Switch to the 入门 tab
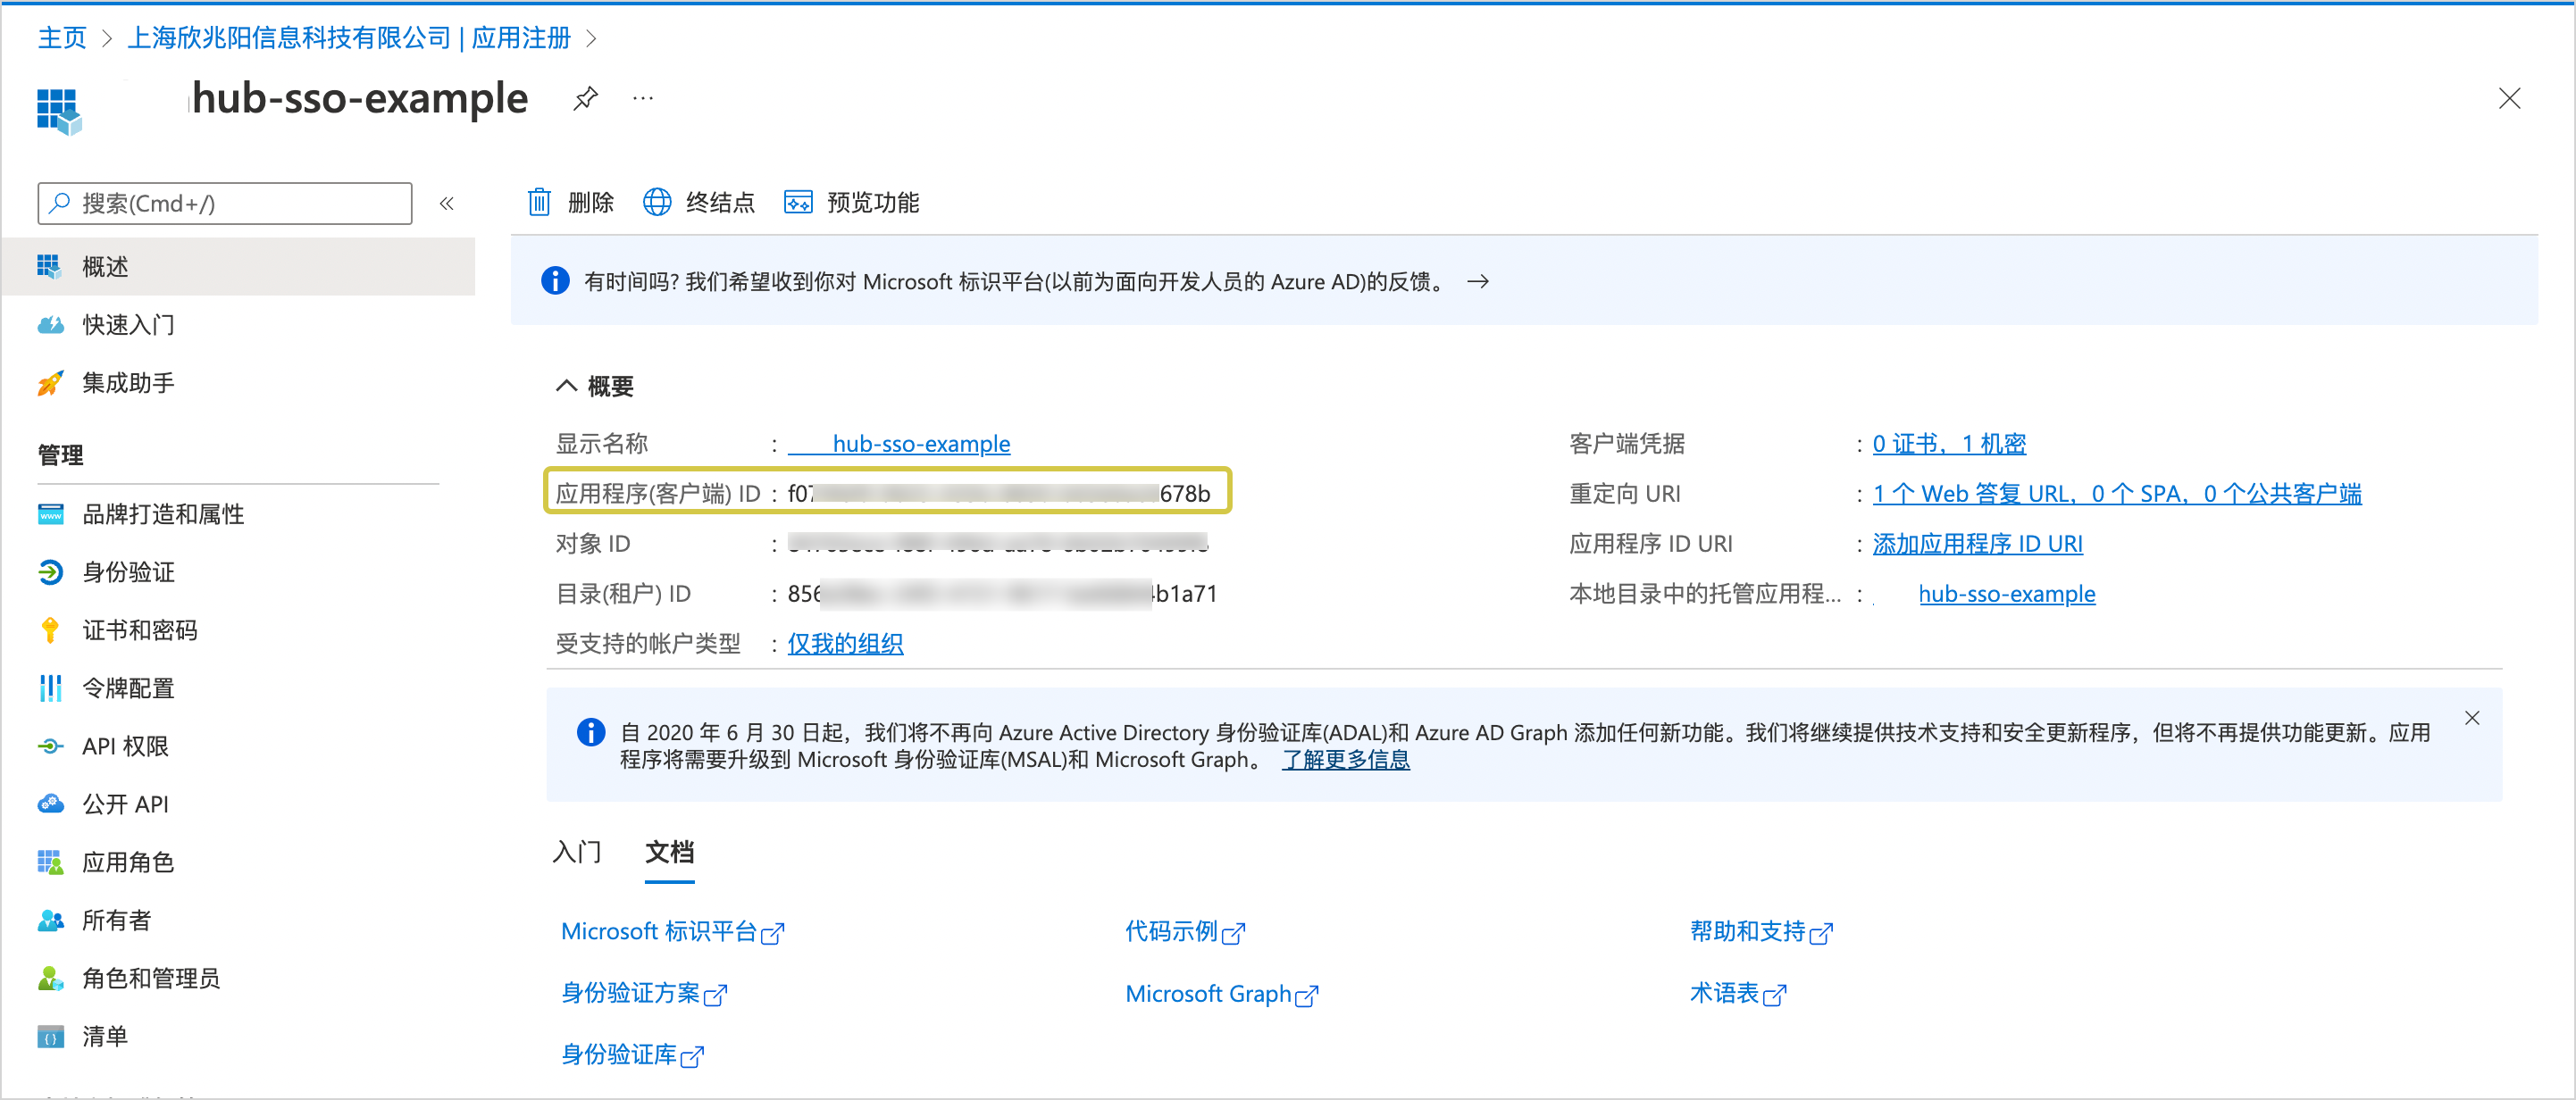 coord(577,852)
